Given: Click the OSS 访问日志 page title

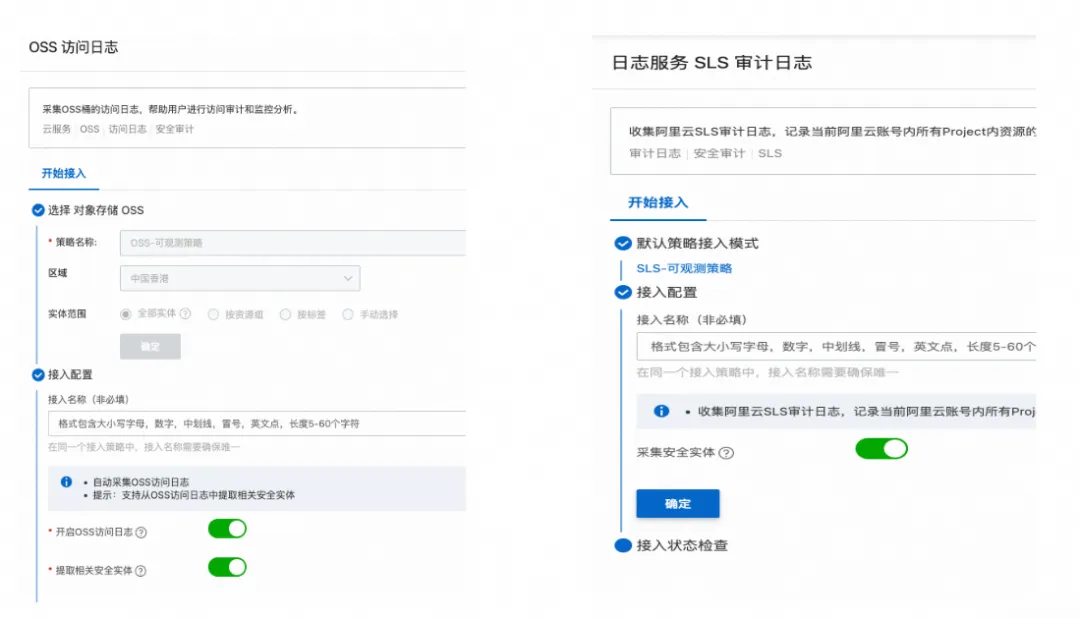Looking at the screenshot, I should coord(73,47).
